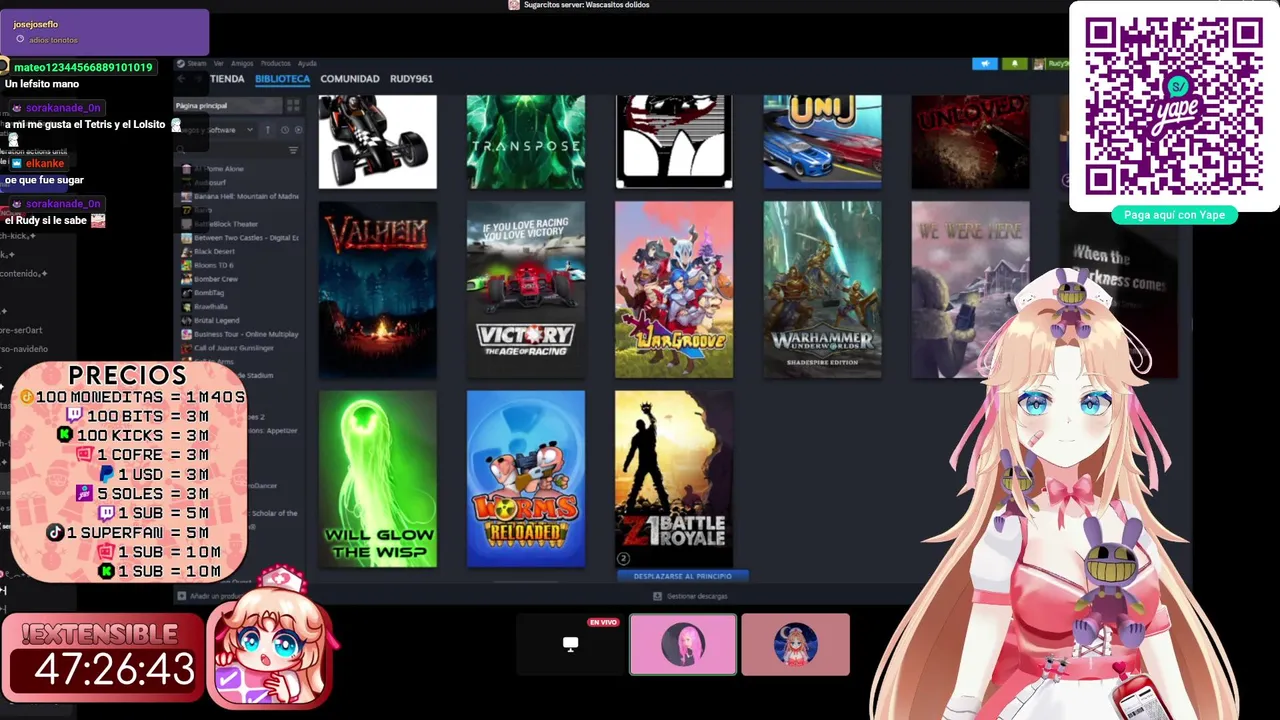Select the live screen share tile

pos(571,644)
